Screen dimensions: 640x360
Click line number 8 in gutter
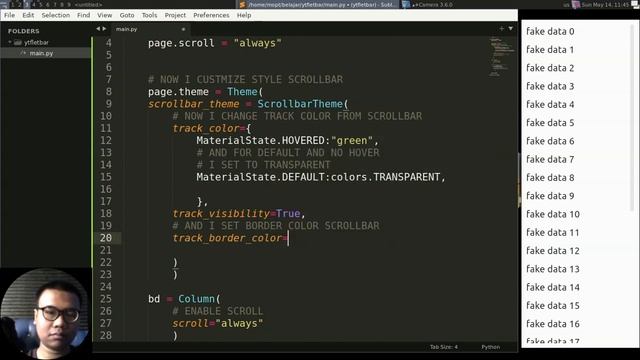[109, 91]
